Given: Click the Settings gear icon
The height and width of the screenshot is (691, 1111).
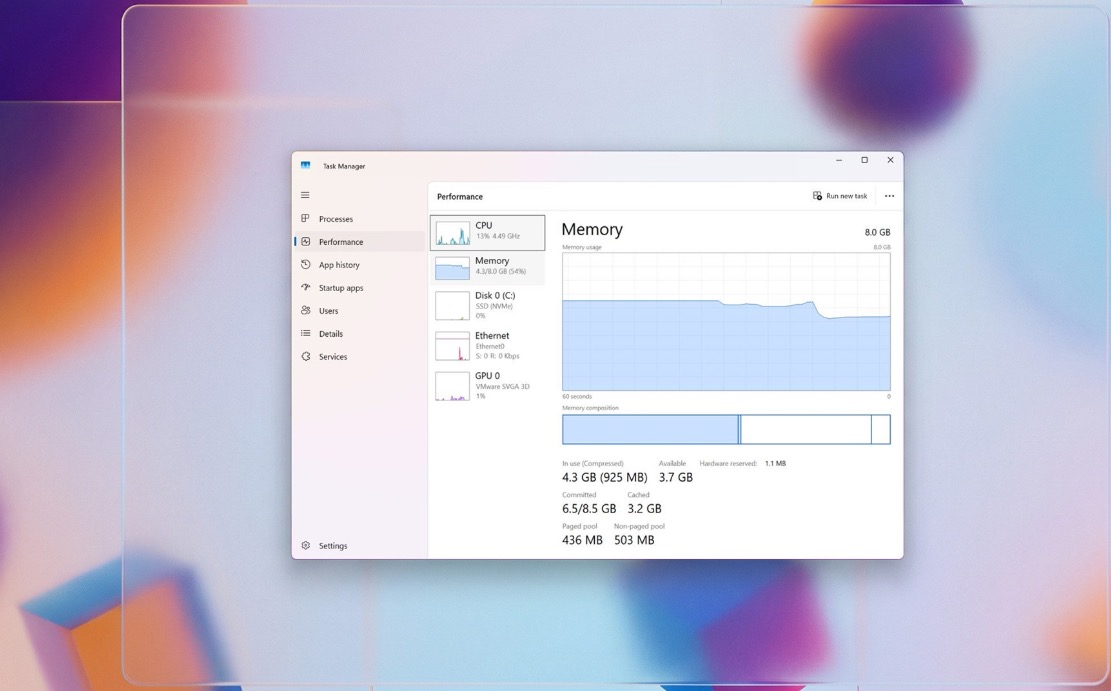Looking at the screenshot, I should [x=305, y=546].
